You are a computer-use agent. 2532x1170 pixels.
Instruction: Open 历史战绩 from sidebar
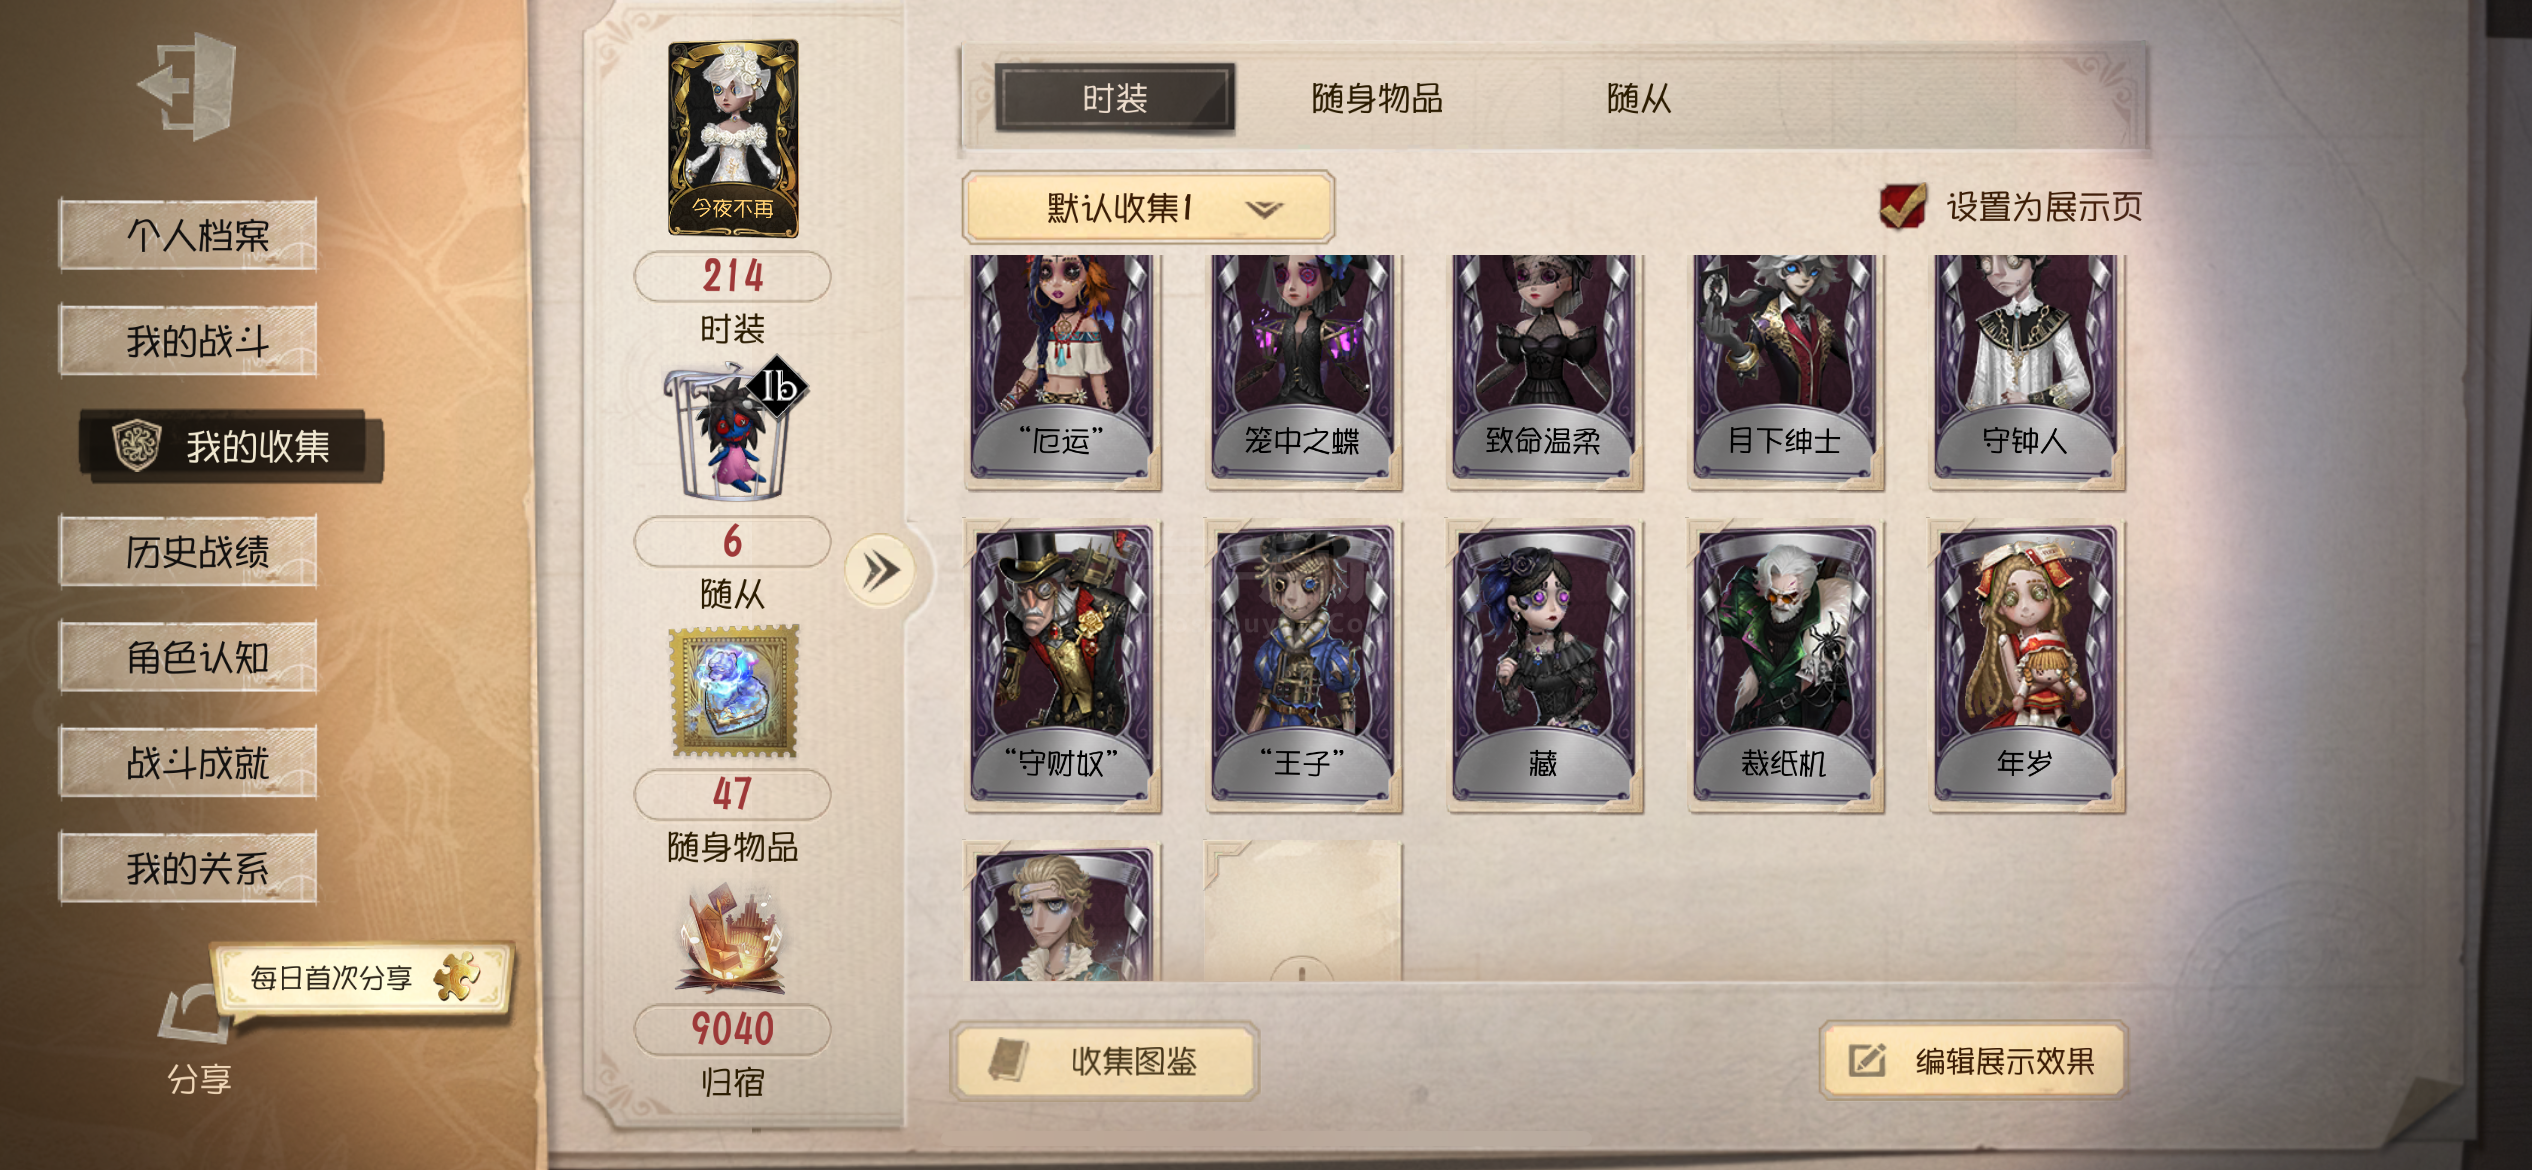click(188, 551)
